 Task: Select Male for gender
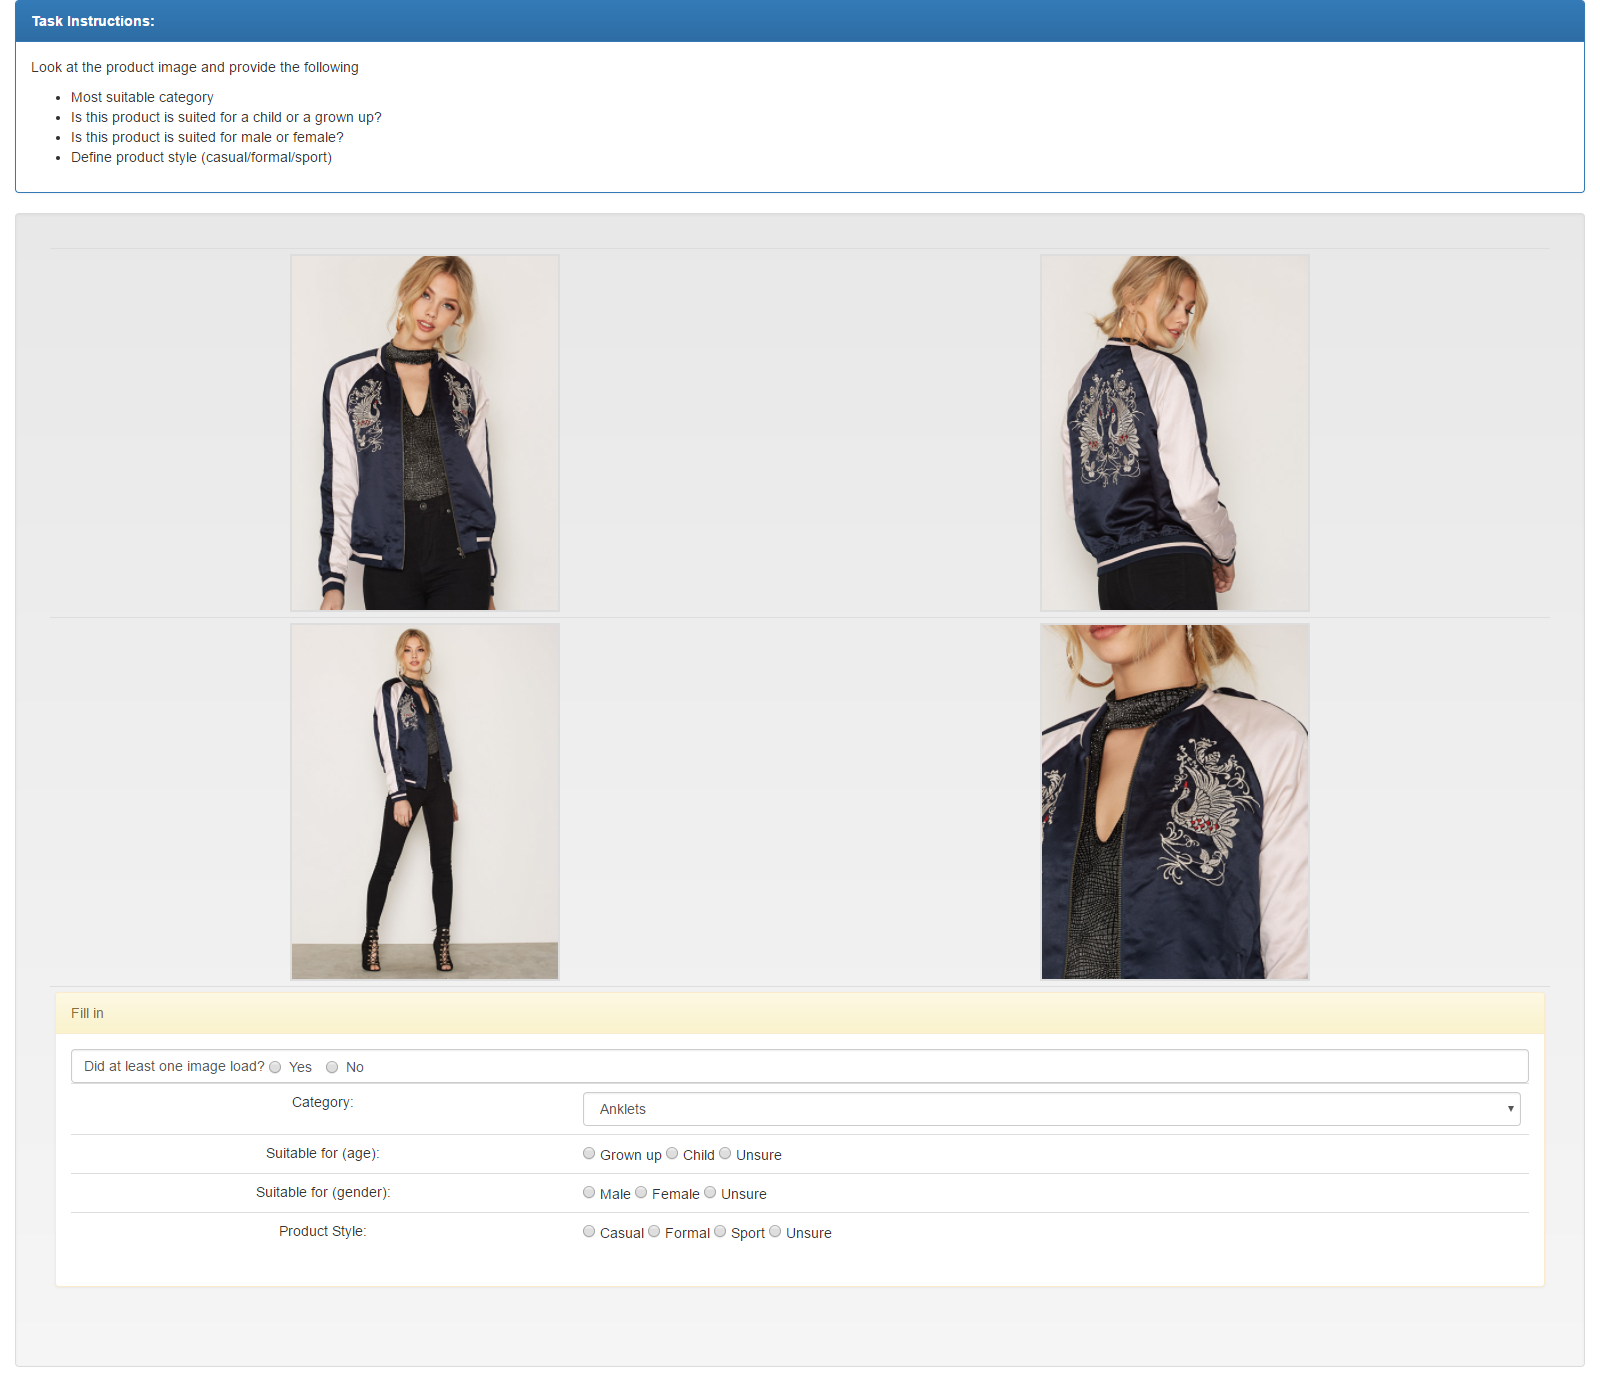pos(589,1193)
